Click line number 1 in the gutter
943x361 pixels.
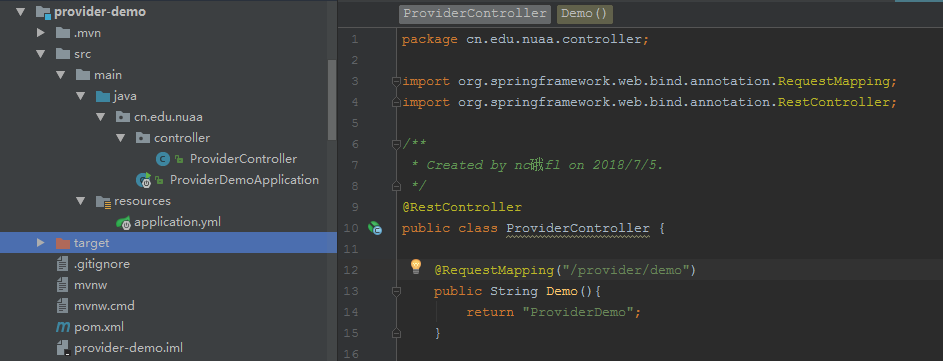click(354, 39)
